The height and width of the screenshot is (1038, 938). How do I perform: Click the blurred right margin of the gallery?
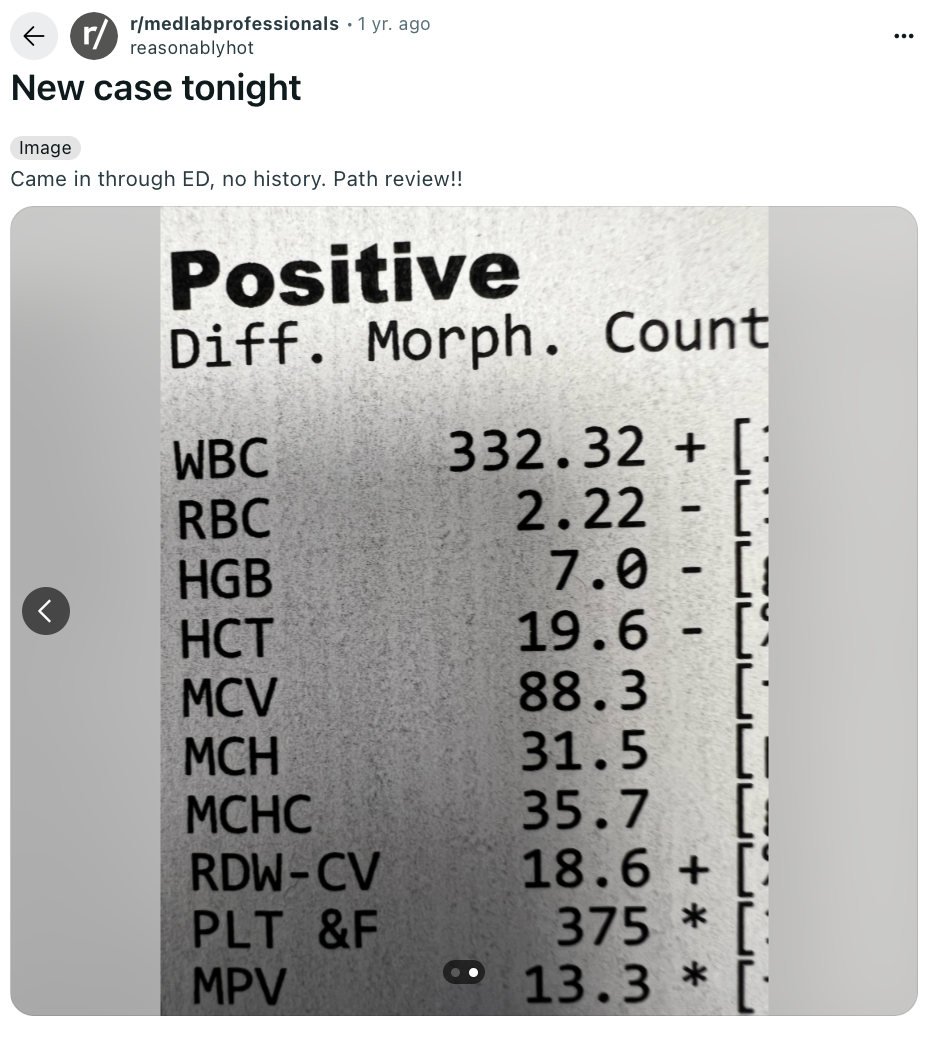coord(843,611)
